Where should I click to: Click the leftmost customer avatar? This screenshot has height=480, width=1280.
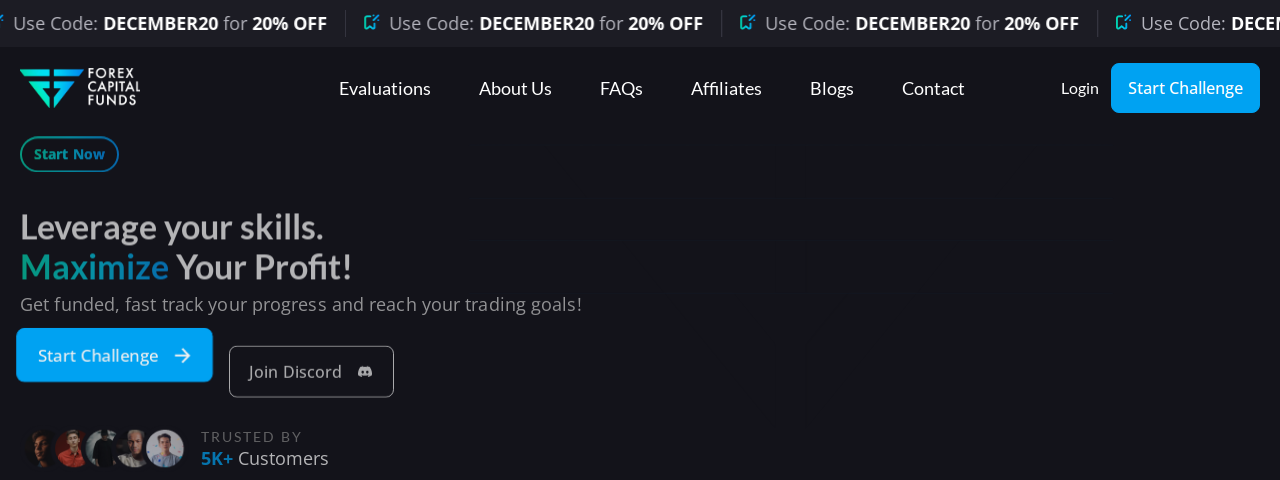(42, 449)
